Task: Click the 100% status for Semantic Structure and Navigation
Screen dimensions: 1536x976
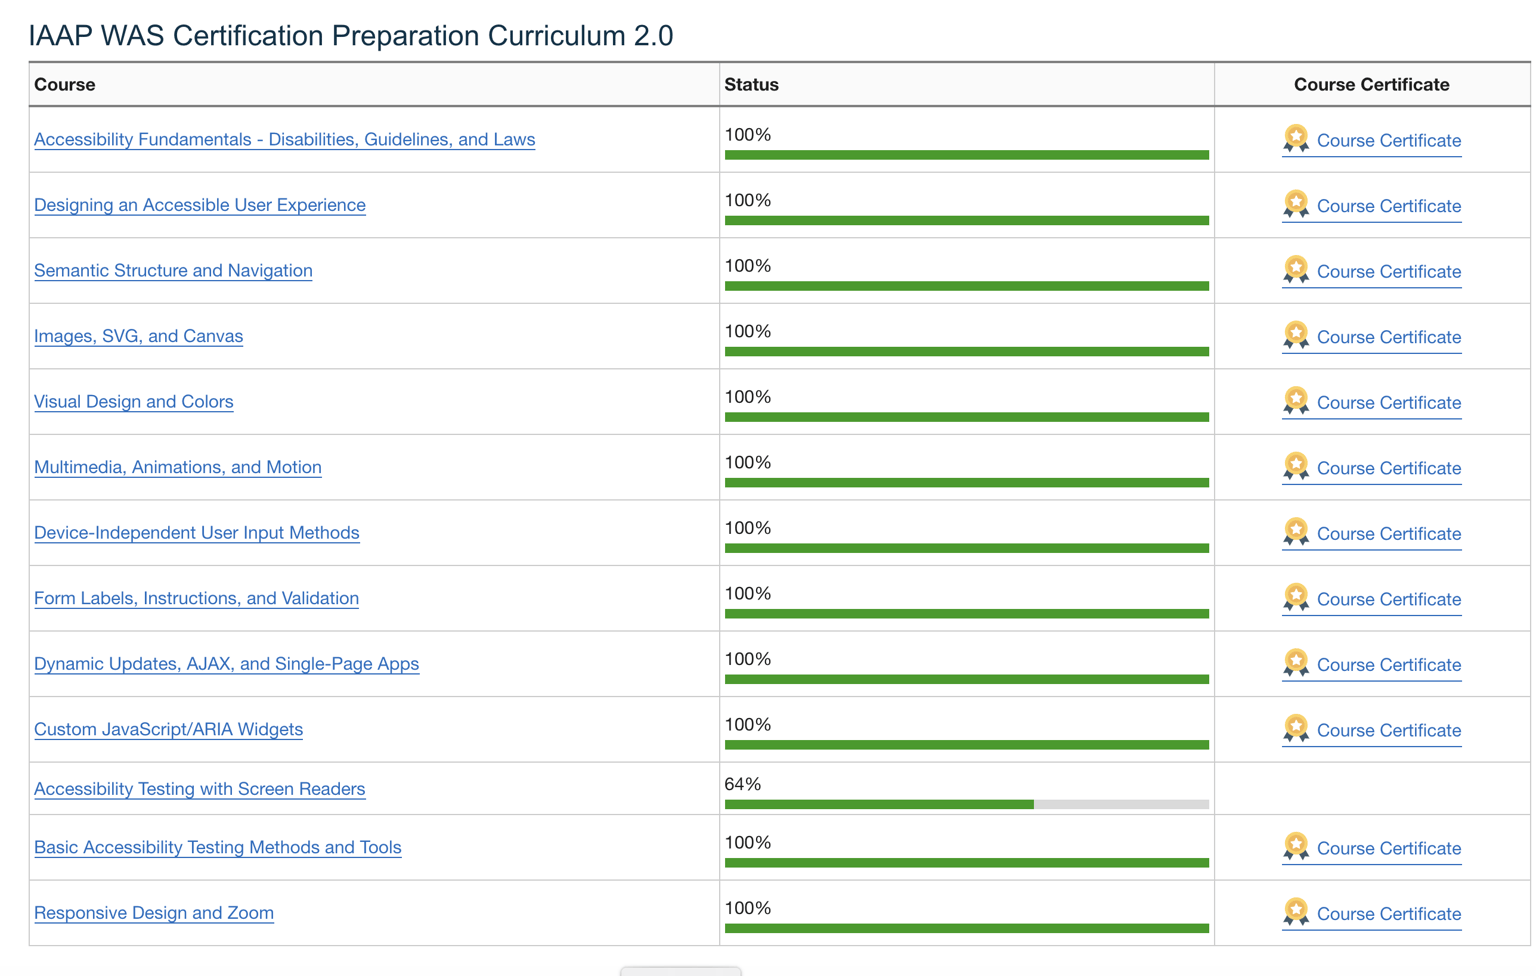Action: pyautogui.click(x=748, y=266)
